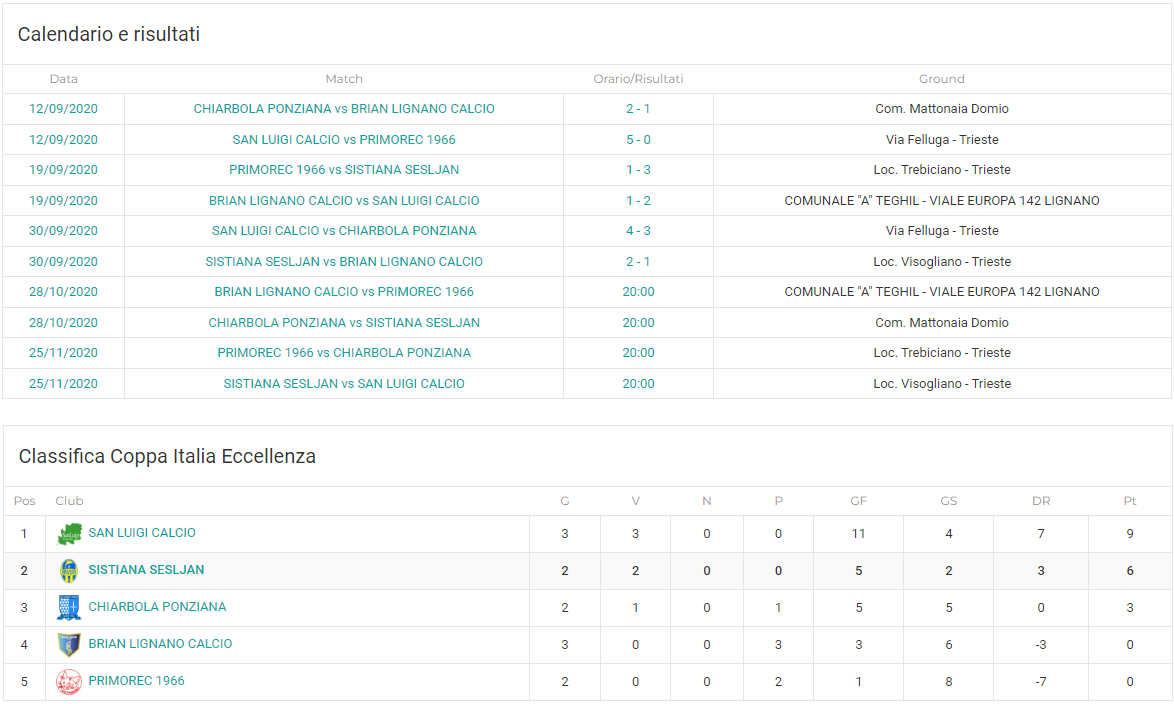Open SISTIANA SESLJAN team link in standings
Screen dimensions: 1174x704
click(146, 570)
